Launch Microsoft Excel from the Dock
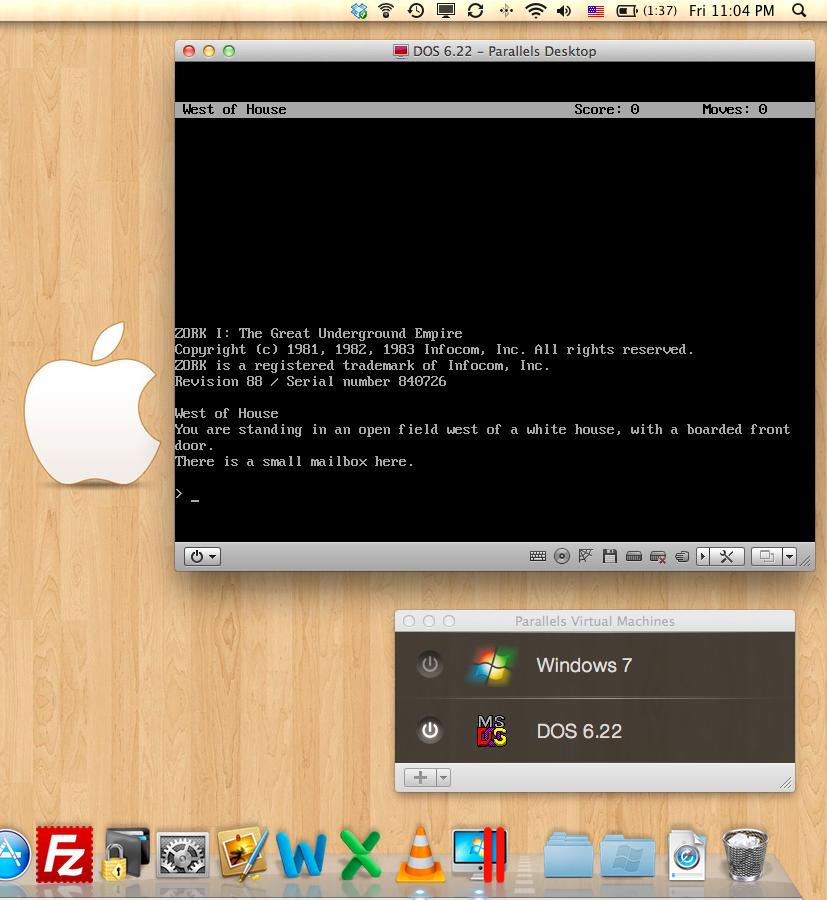 (x=360, y=855)
